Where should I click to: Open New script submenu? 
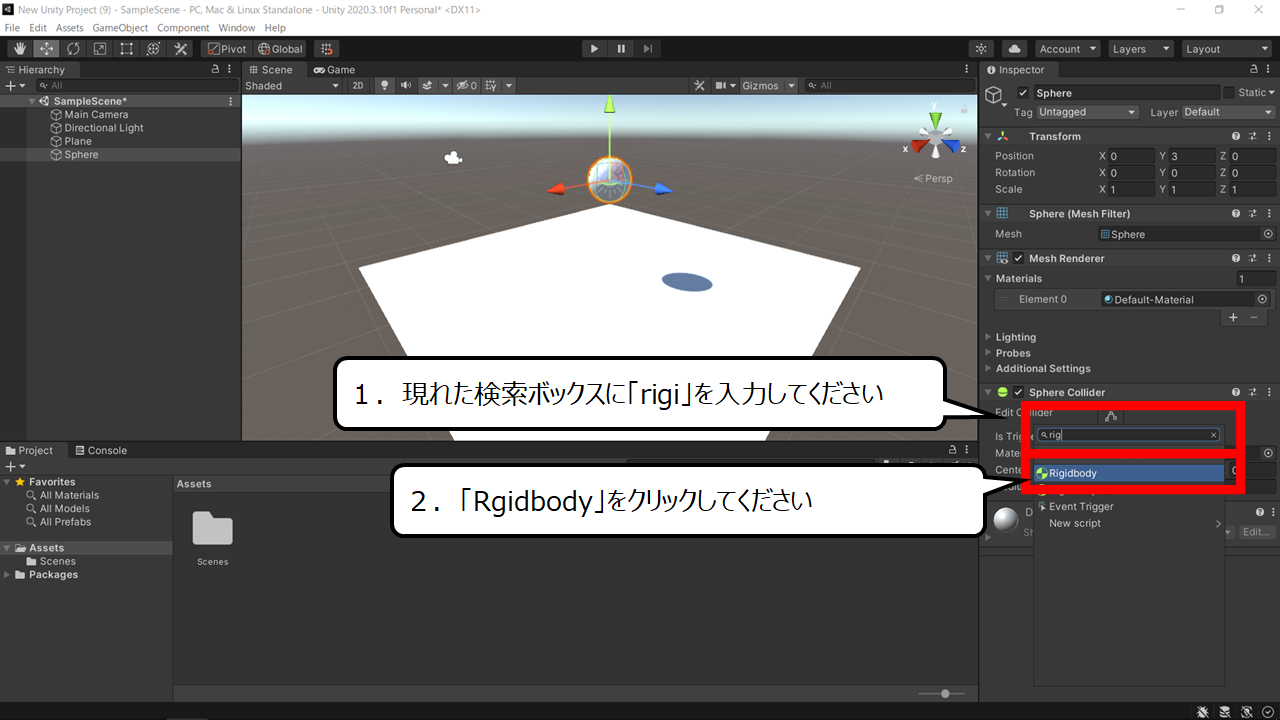point(1129,523)
